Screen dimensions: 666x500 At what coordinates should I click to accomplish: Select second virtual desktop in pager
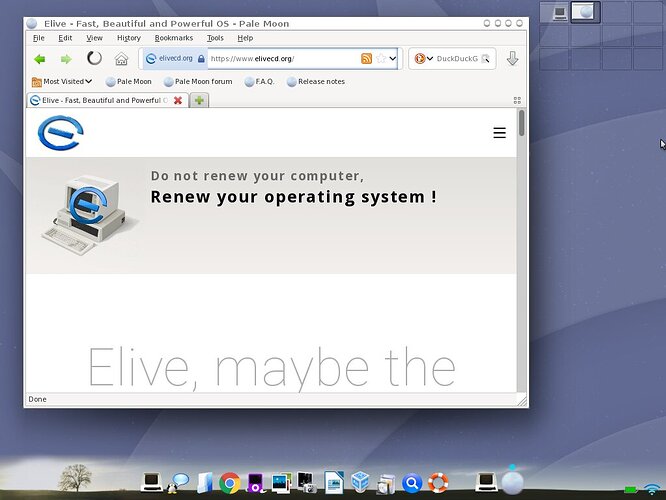(x=585, y=12)
